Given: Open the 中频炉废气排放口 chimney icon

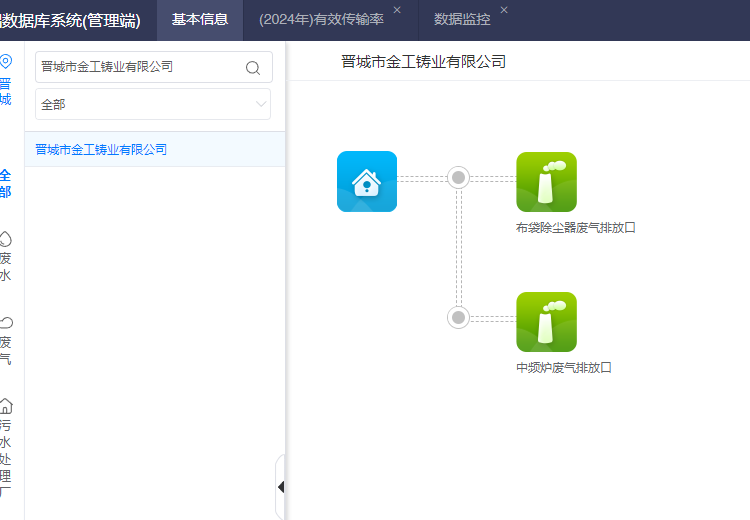Looking at the screenshot, I should [x=546, y=322].
